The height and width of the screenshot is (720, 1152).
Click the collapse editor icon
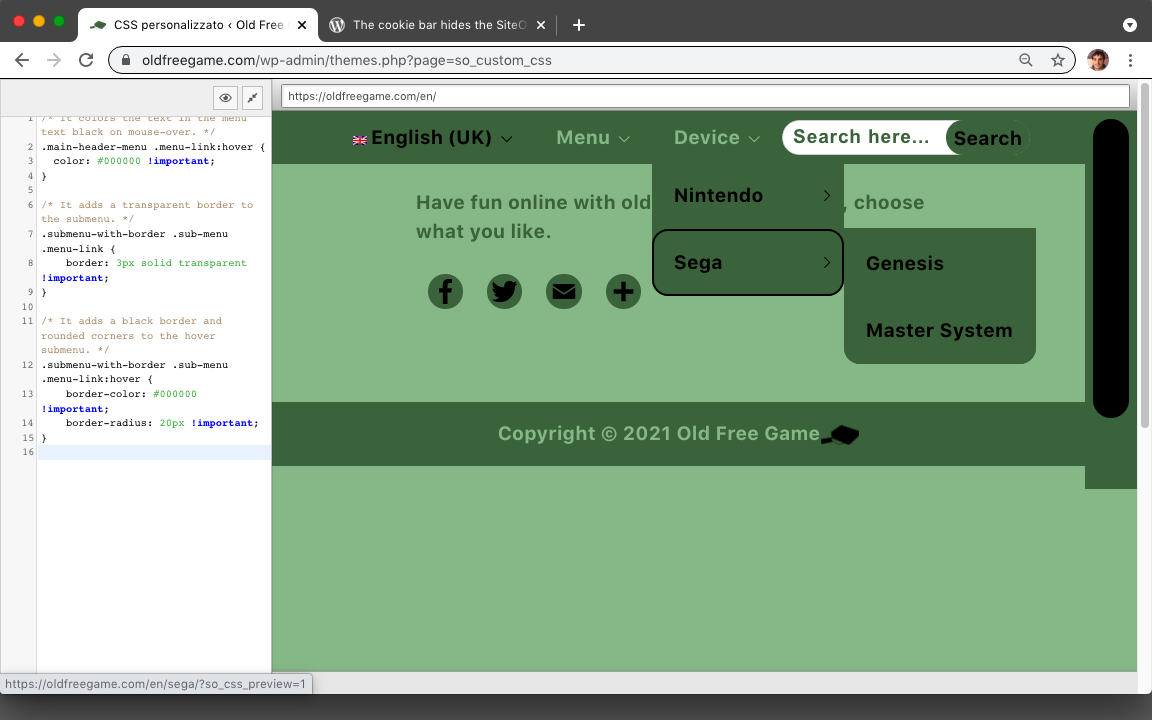point(252,98)
